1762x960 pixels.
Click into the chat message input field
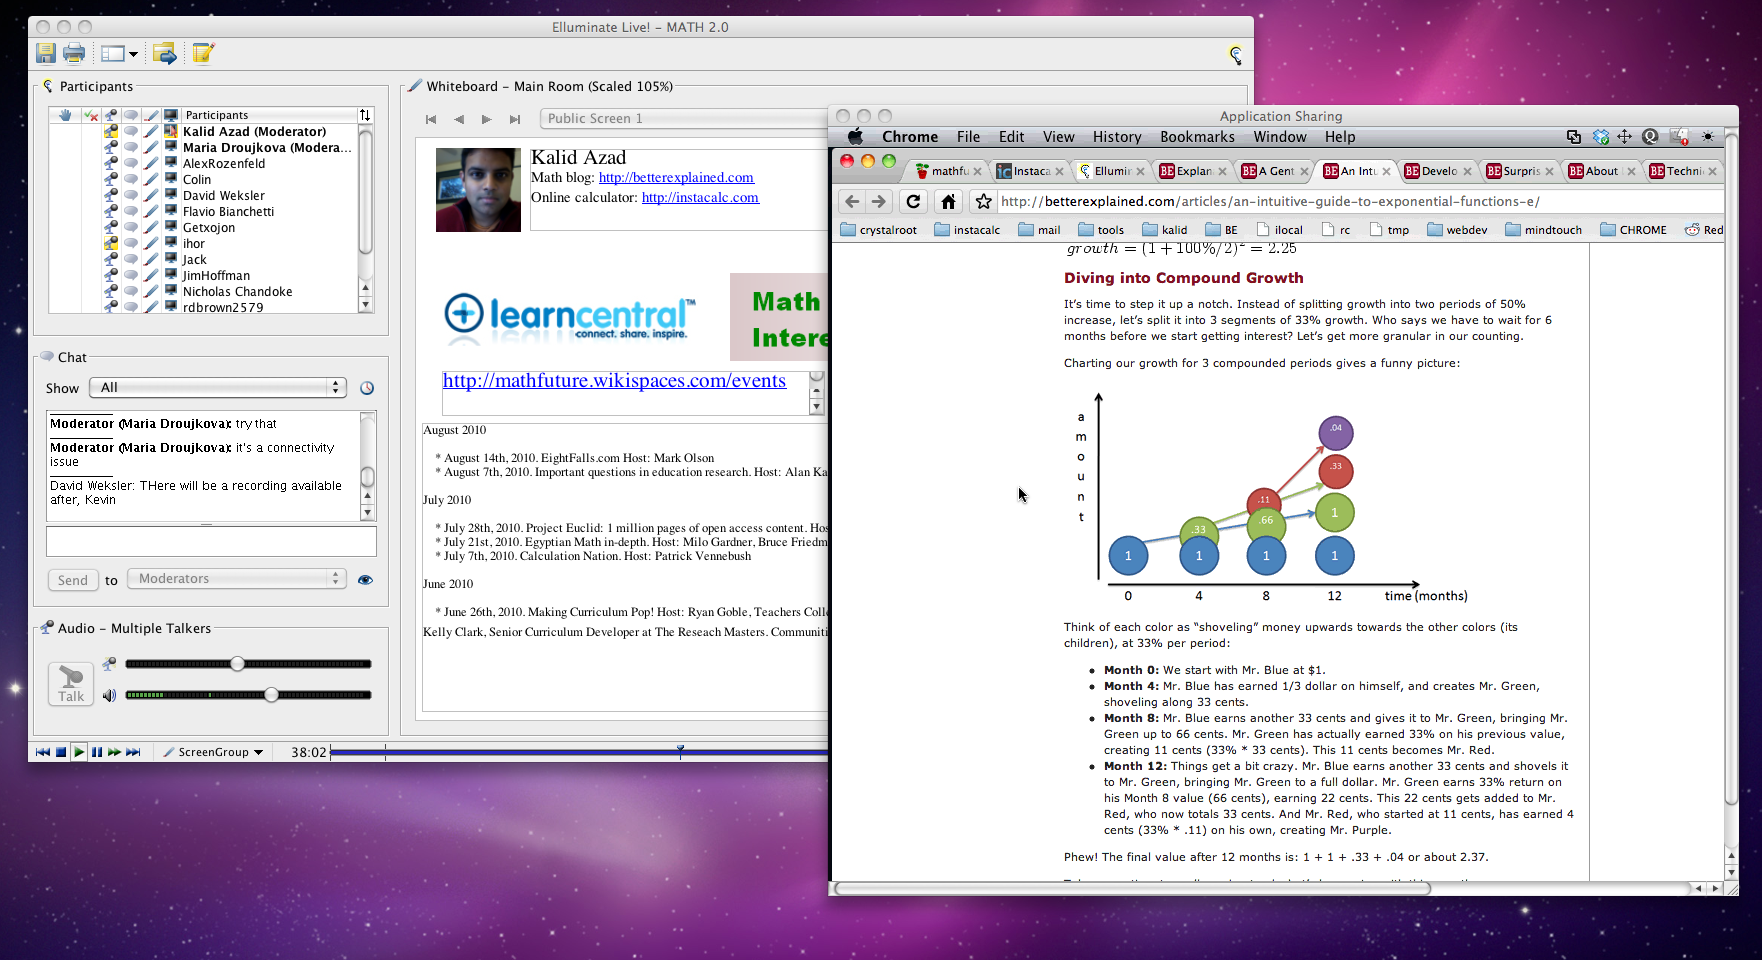[x=211, y=541]
